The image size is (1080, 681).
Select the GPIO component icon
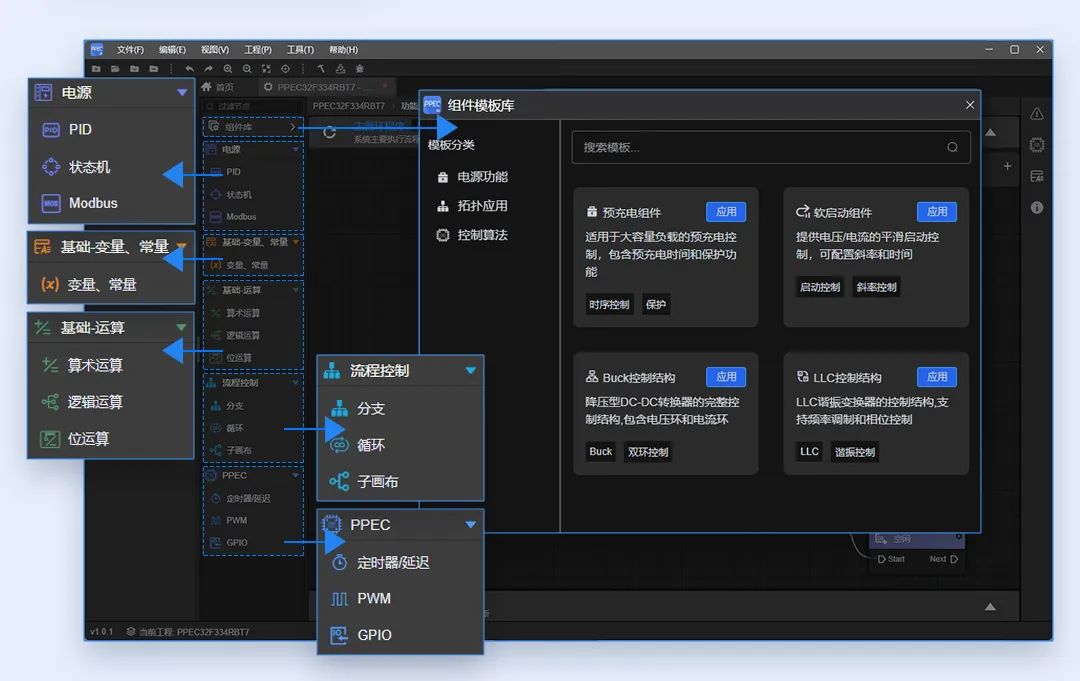pos(339,635)
